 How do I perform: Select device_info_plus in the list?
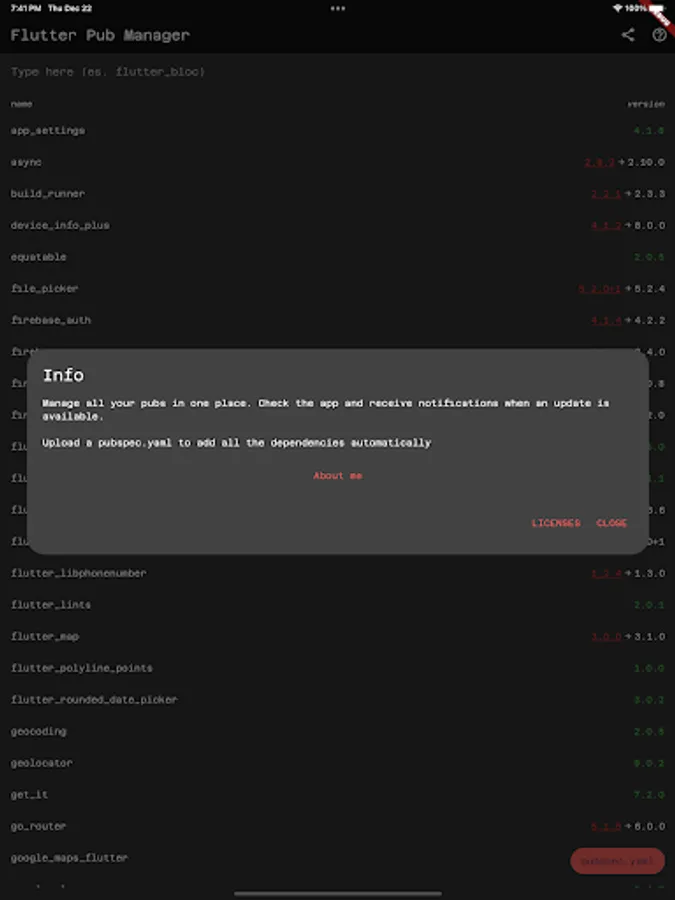click(x=338, y=226)
